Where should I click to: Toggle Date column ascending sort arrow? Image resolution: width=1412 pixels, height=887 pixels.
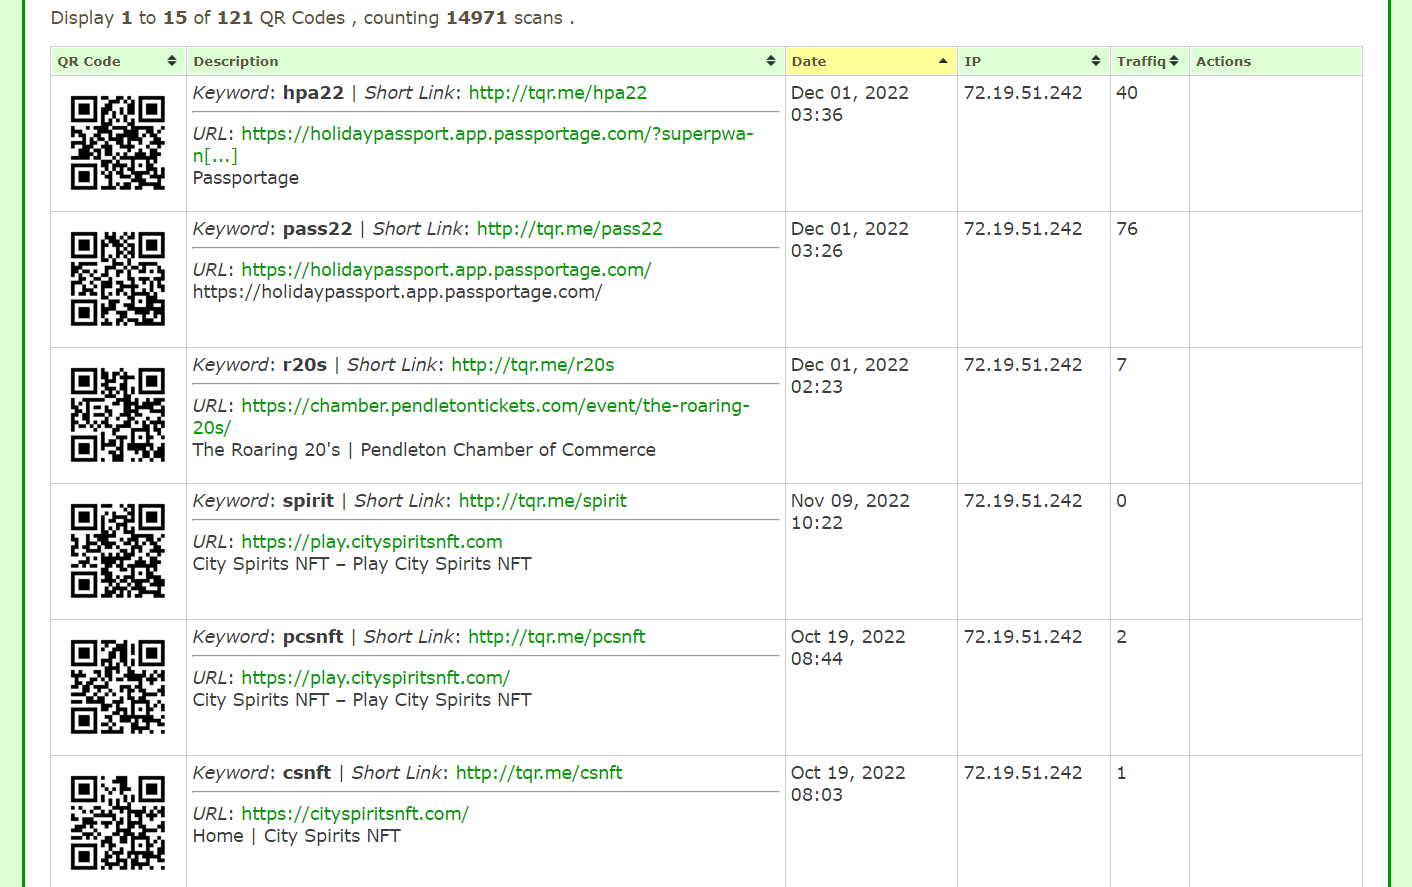[943, 61]
